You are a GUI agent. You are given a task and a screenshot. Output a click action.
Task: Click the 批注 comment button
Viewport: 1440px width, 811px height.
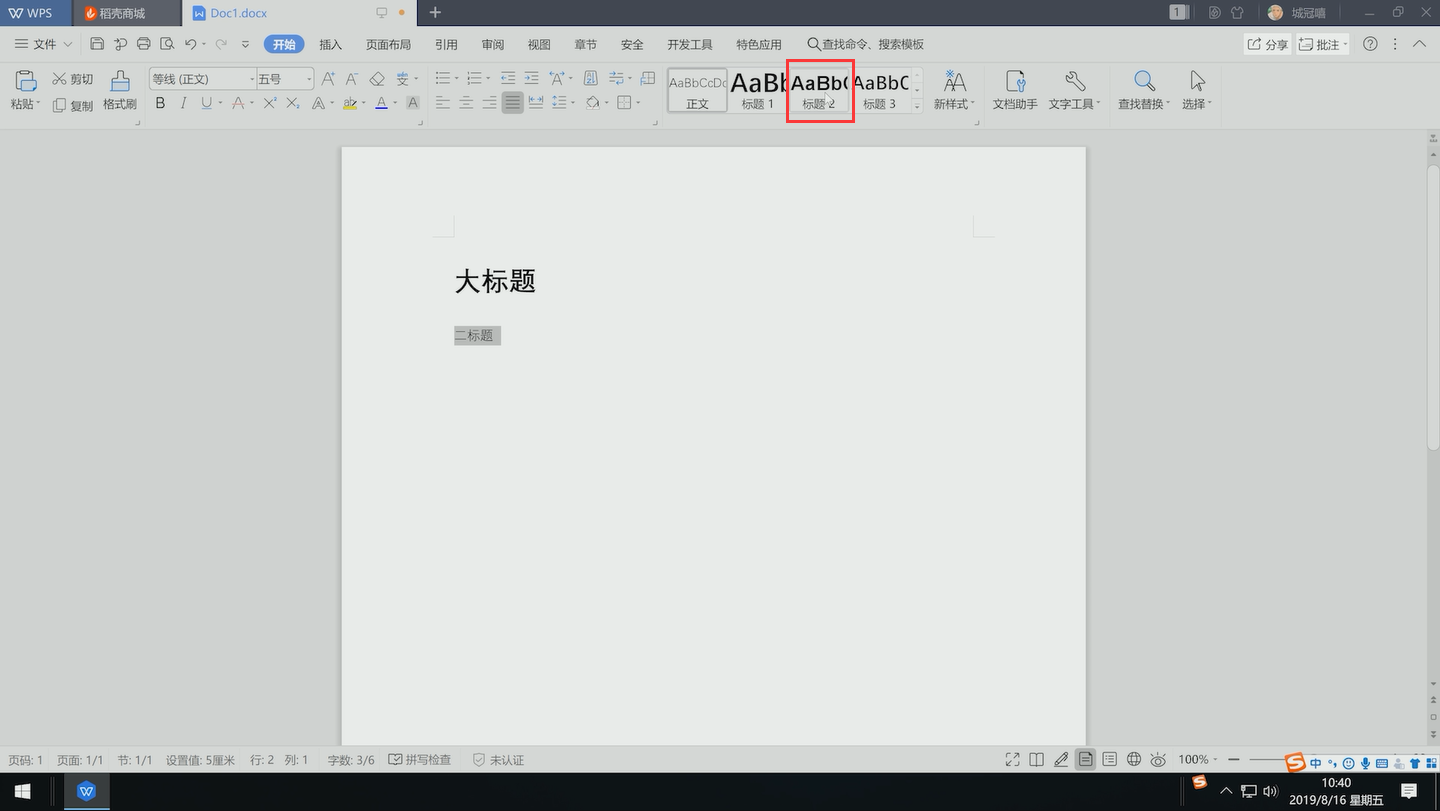pyautogui.click(x=1322, y=44)
